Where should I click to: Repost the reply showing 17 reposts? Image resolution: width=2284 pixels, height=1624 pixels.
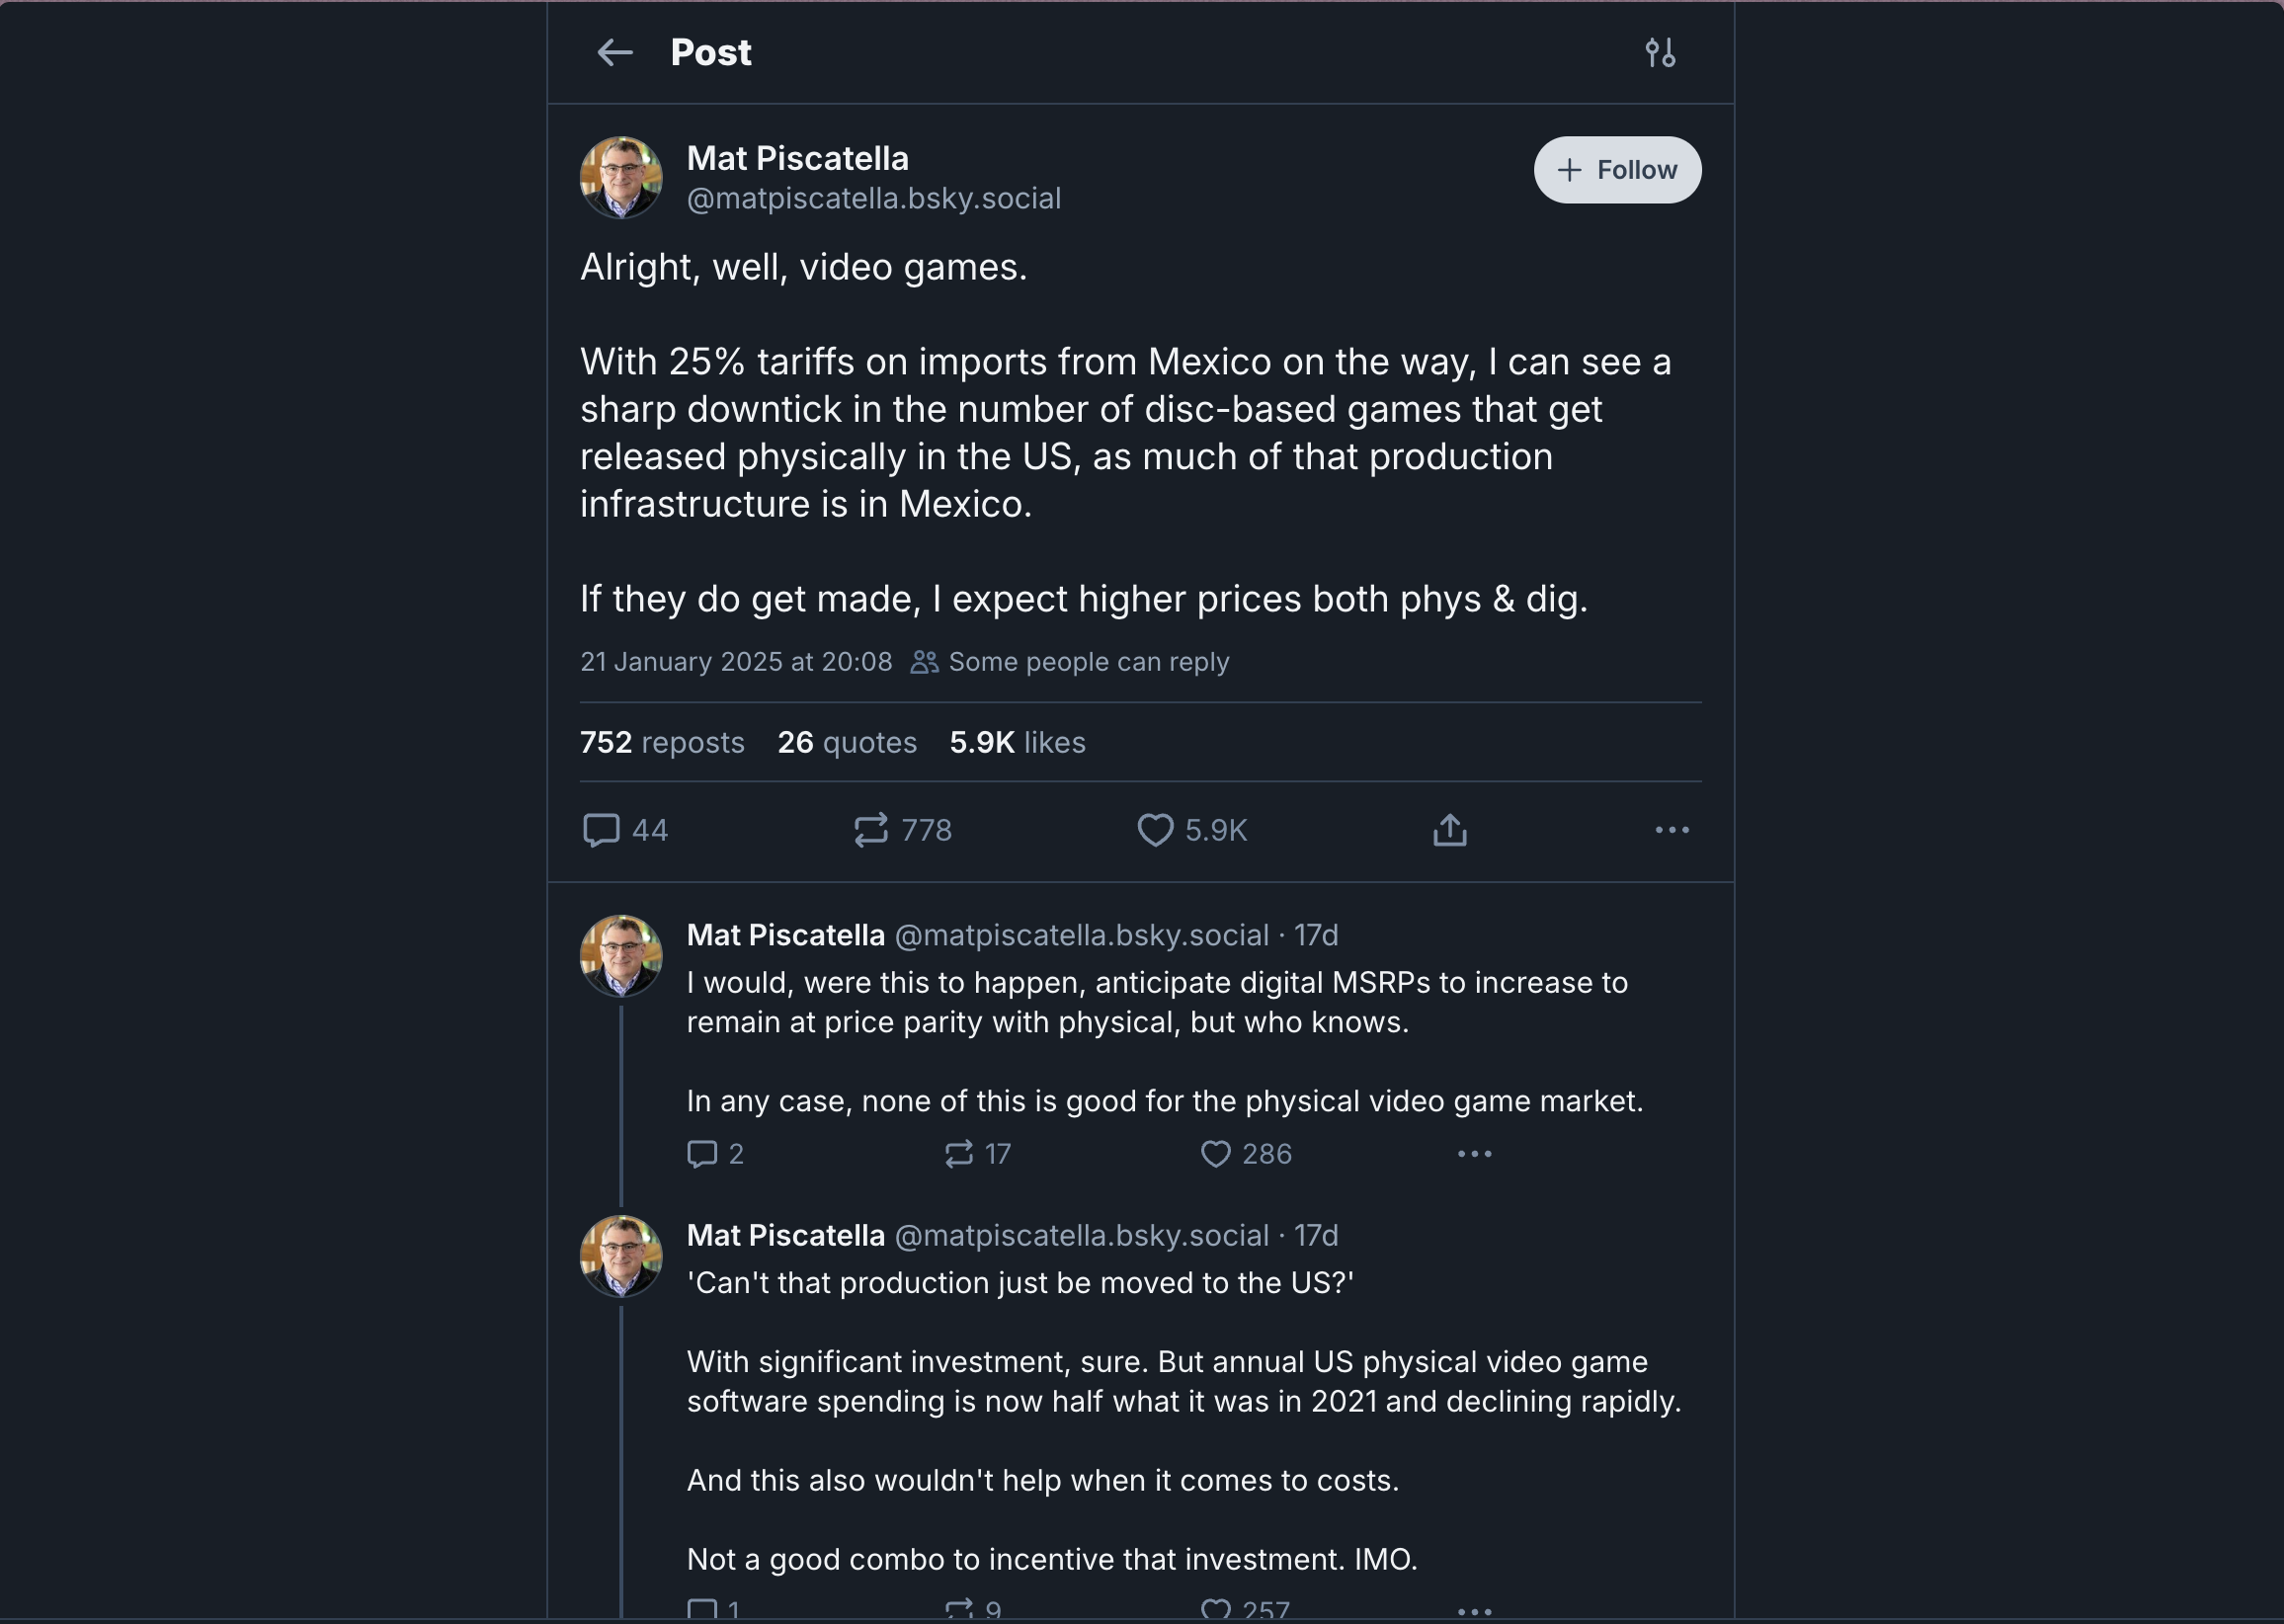point(960,1154)
